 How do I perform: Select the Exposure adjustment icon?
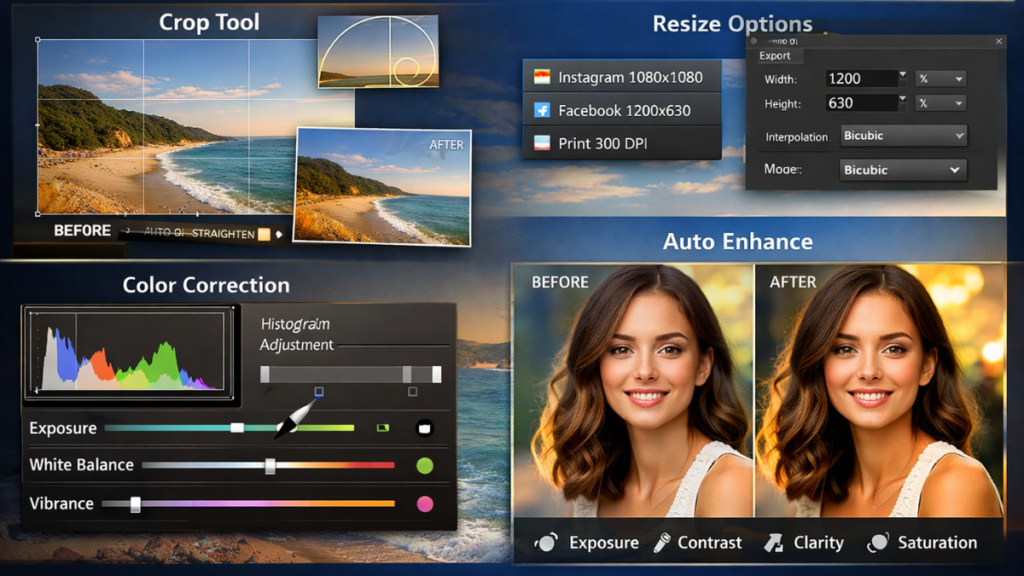[x=545, y=543]
